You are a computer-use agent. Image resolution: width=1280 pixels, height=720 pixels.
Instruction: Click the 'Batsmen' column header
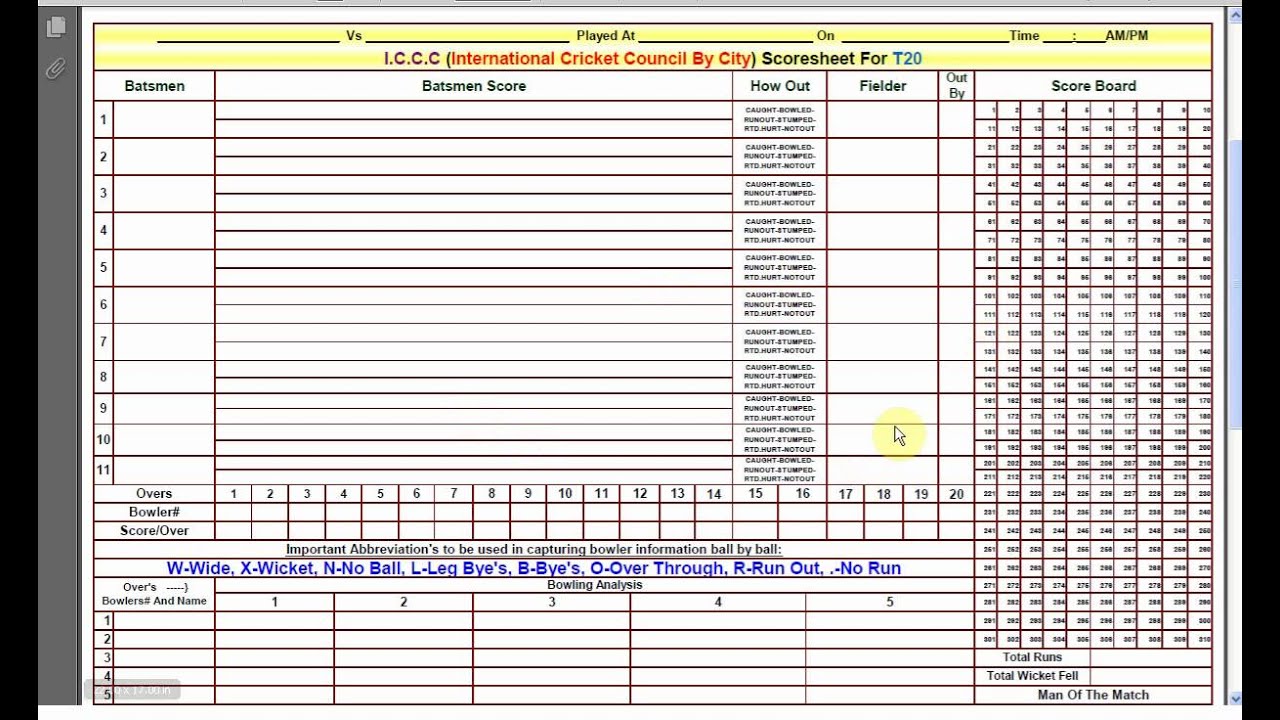[x=154, y=86]
